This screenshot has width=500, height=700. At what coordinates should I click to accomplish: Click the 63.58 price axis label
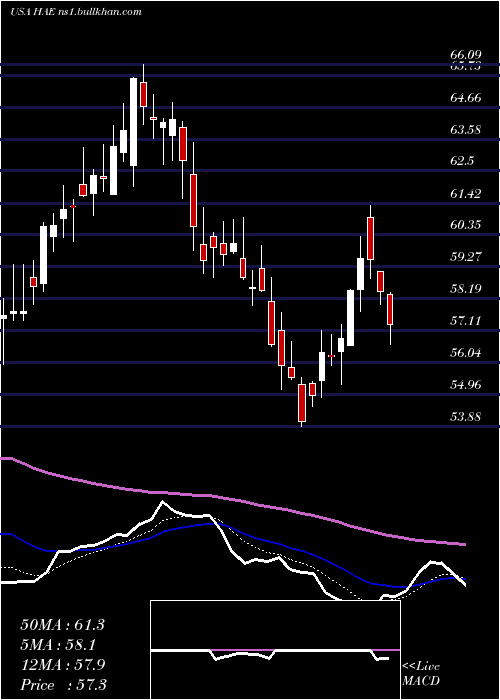coord(465,130)
